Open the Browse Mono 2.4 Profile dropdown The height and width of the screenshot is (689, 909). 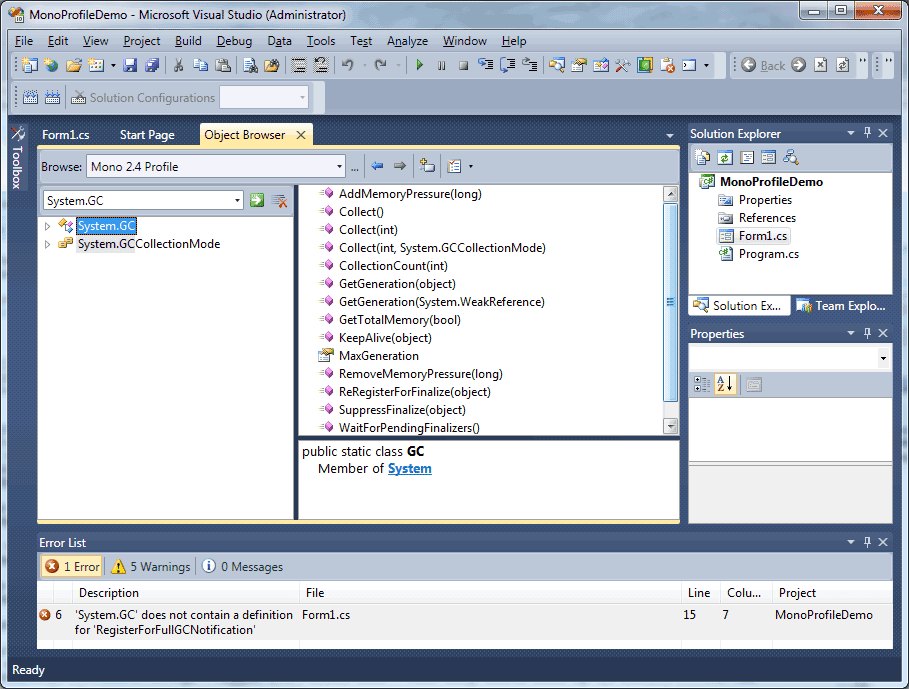[339, 167]
